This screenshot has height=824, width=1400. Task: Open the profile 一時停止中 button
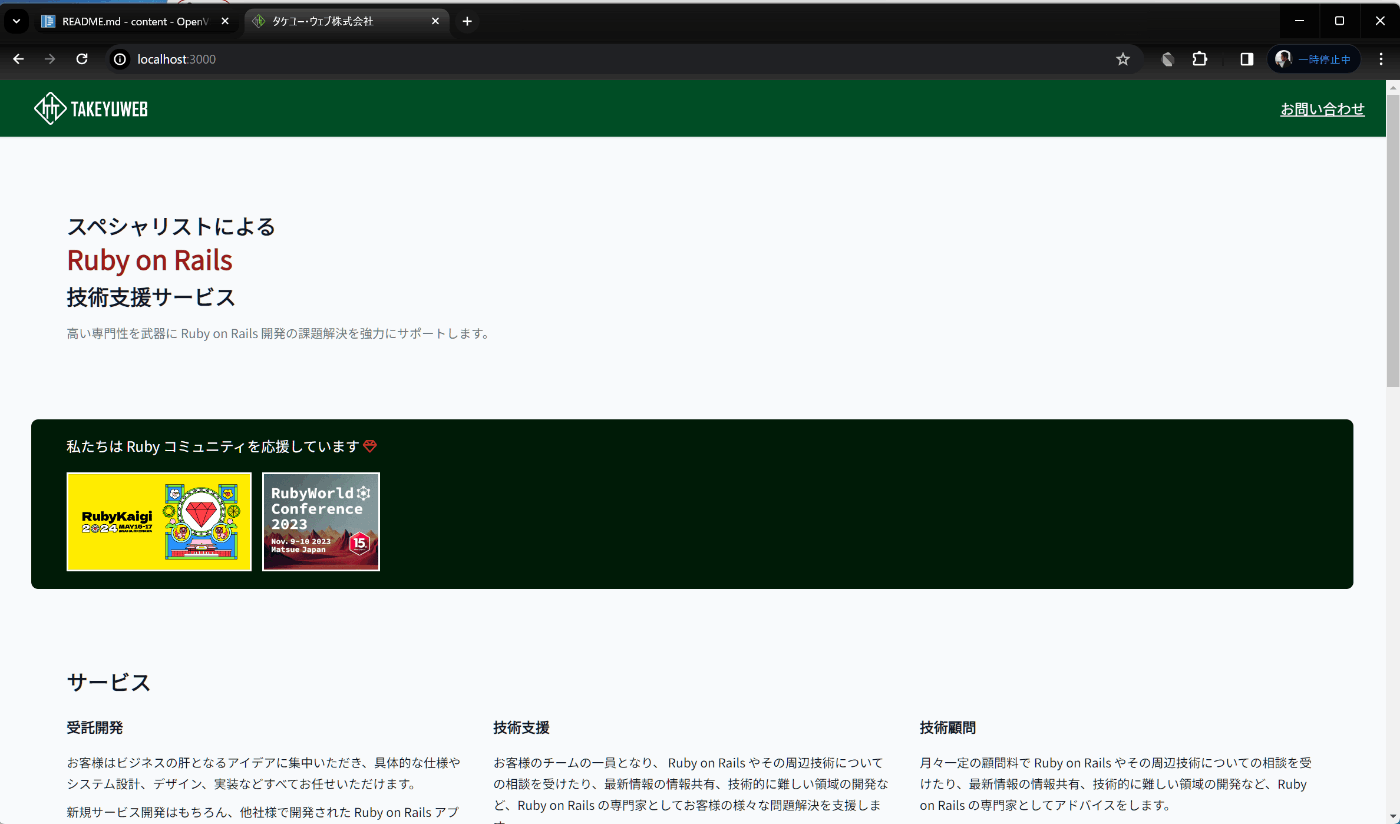point(1314,59)
